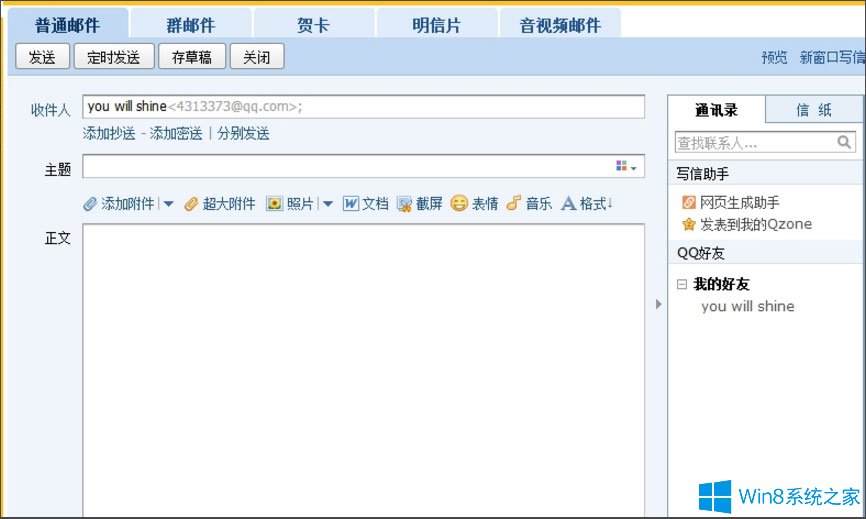The image size is (866, 519).
Task: Click the star icon for 发表到我的Qzone
Action: 689,224
